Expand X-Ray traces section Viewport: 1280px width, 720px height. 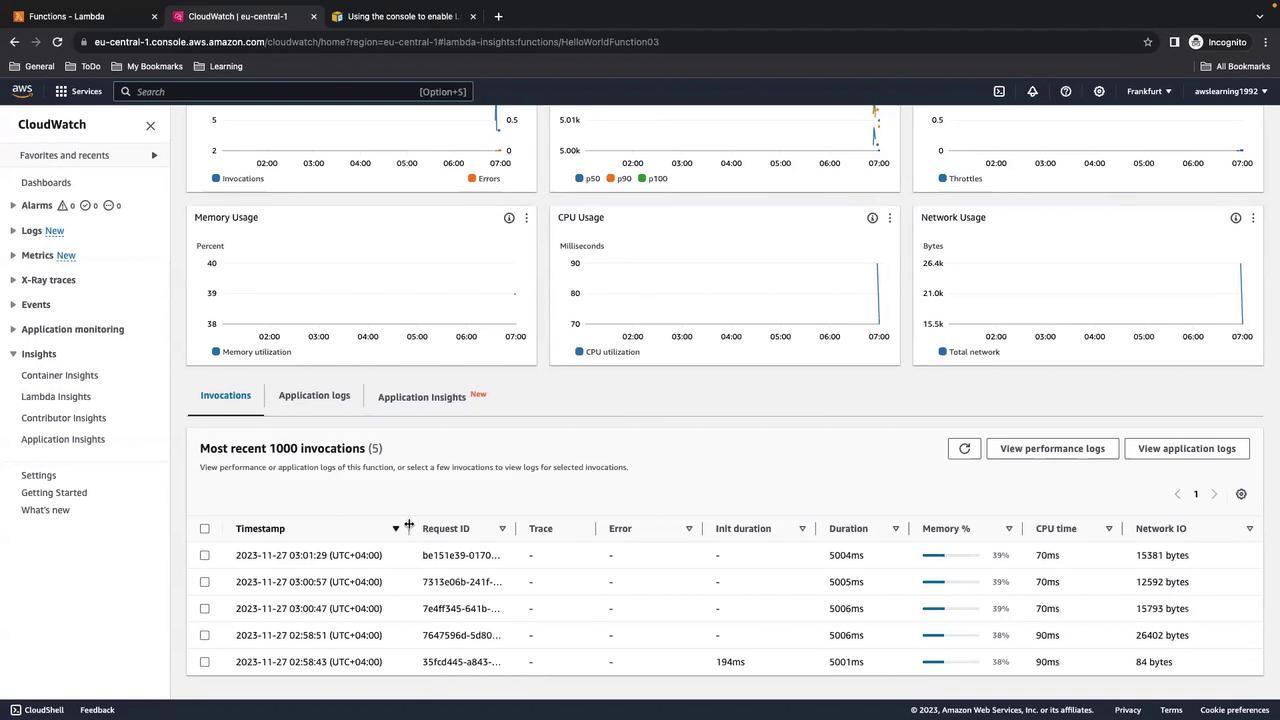click(13, 280)
